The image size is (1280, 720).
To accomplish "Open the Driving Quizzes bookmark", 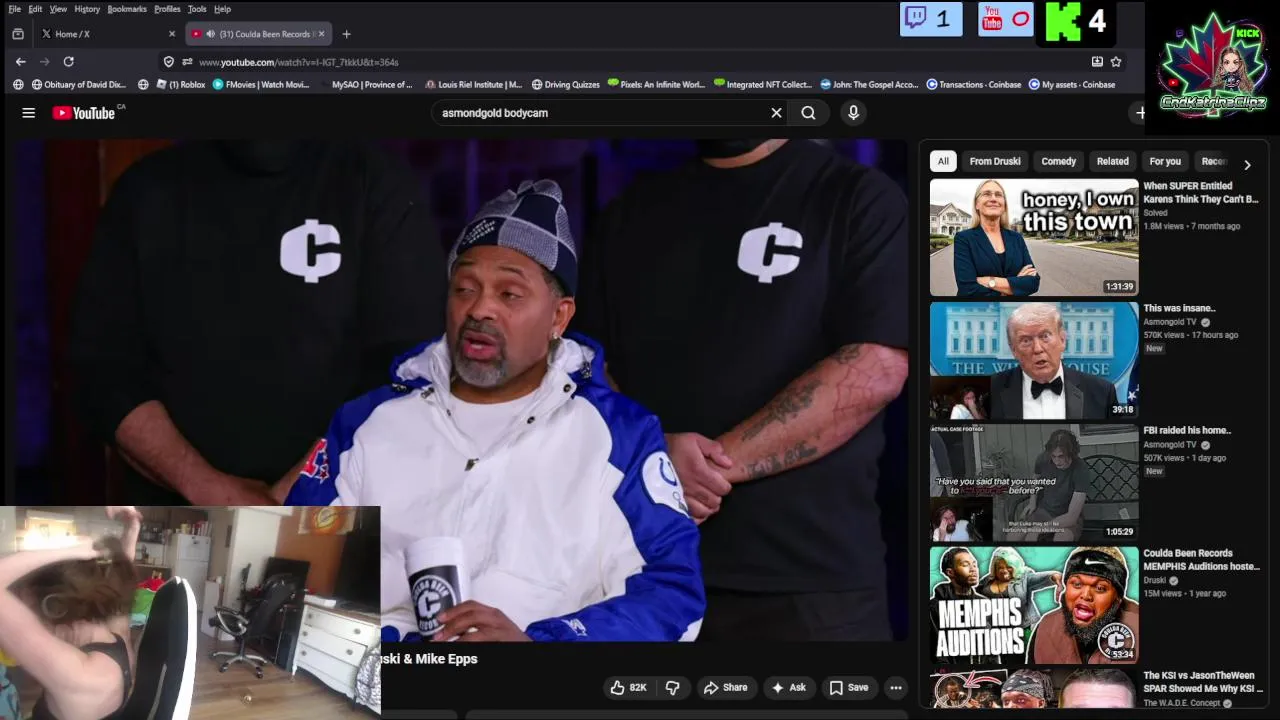I will pyautogui.click(x=565, y=85).
